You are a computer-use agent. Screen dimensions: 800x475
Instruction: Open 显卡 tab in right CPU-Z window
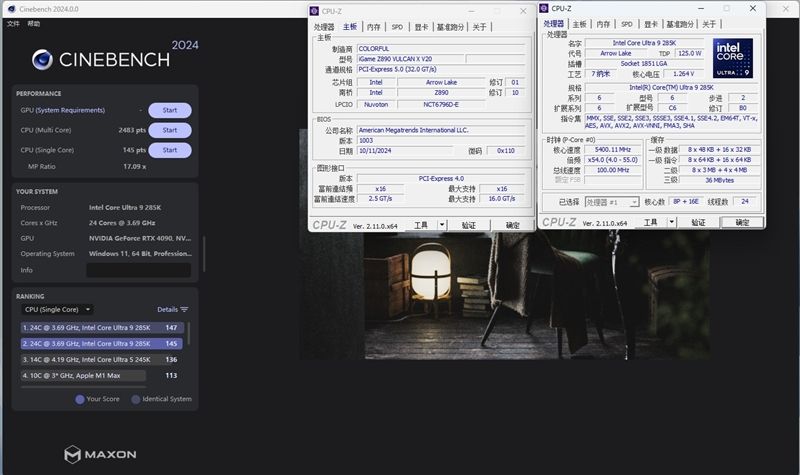coord(651,24)
